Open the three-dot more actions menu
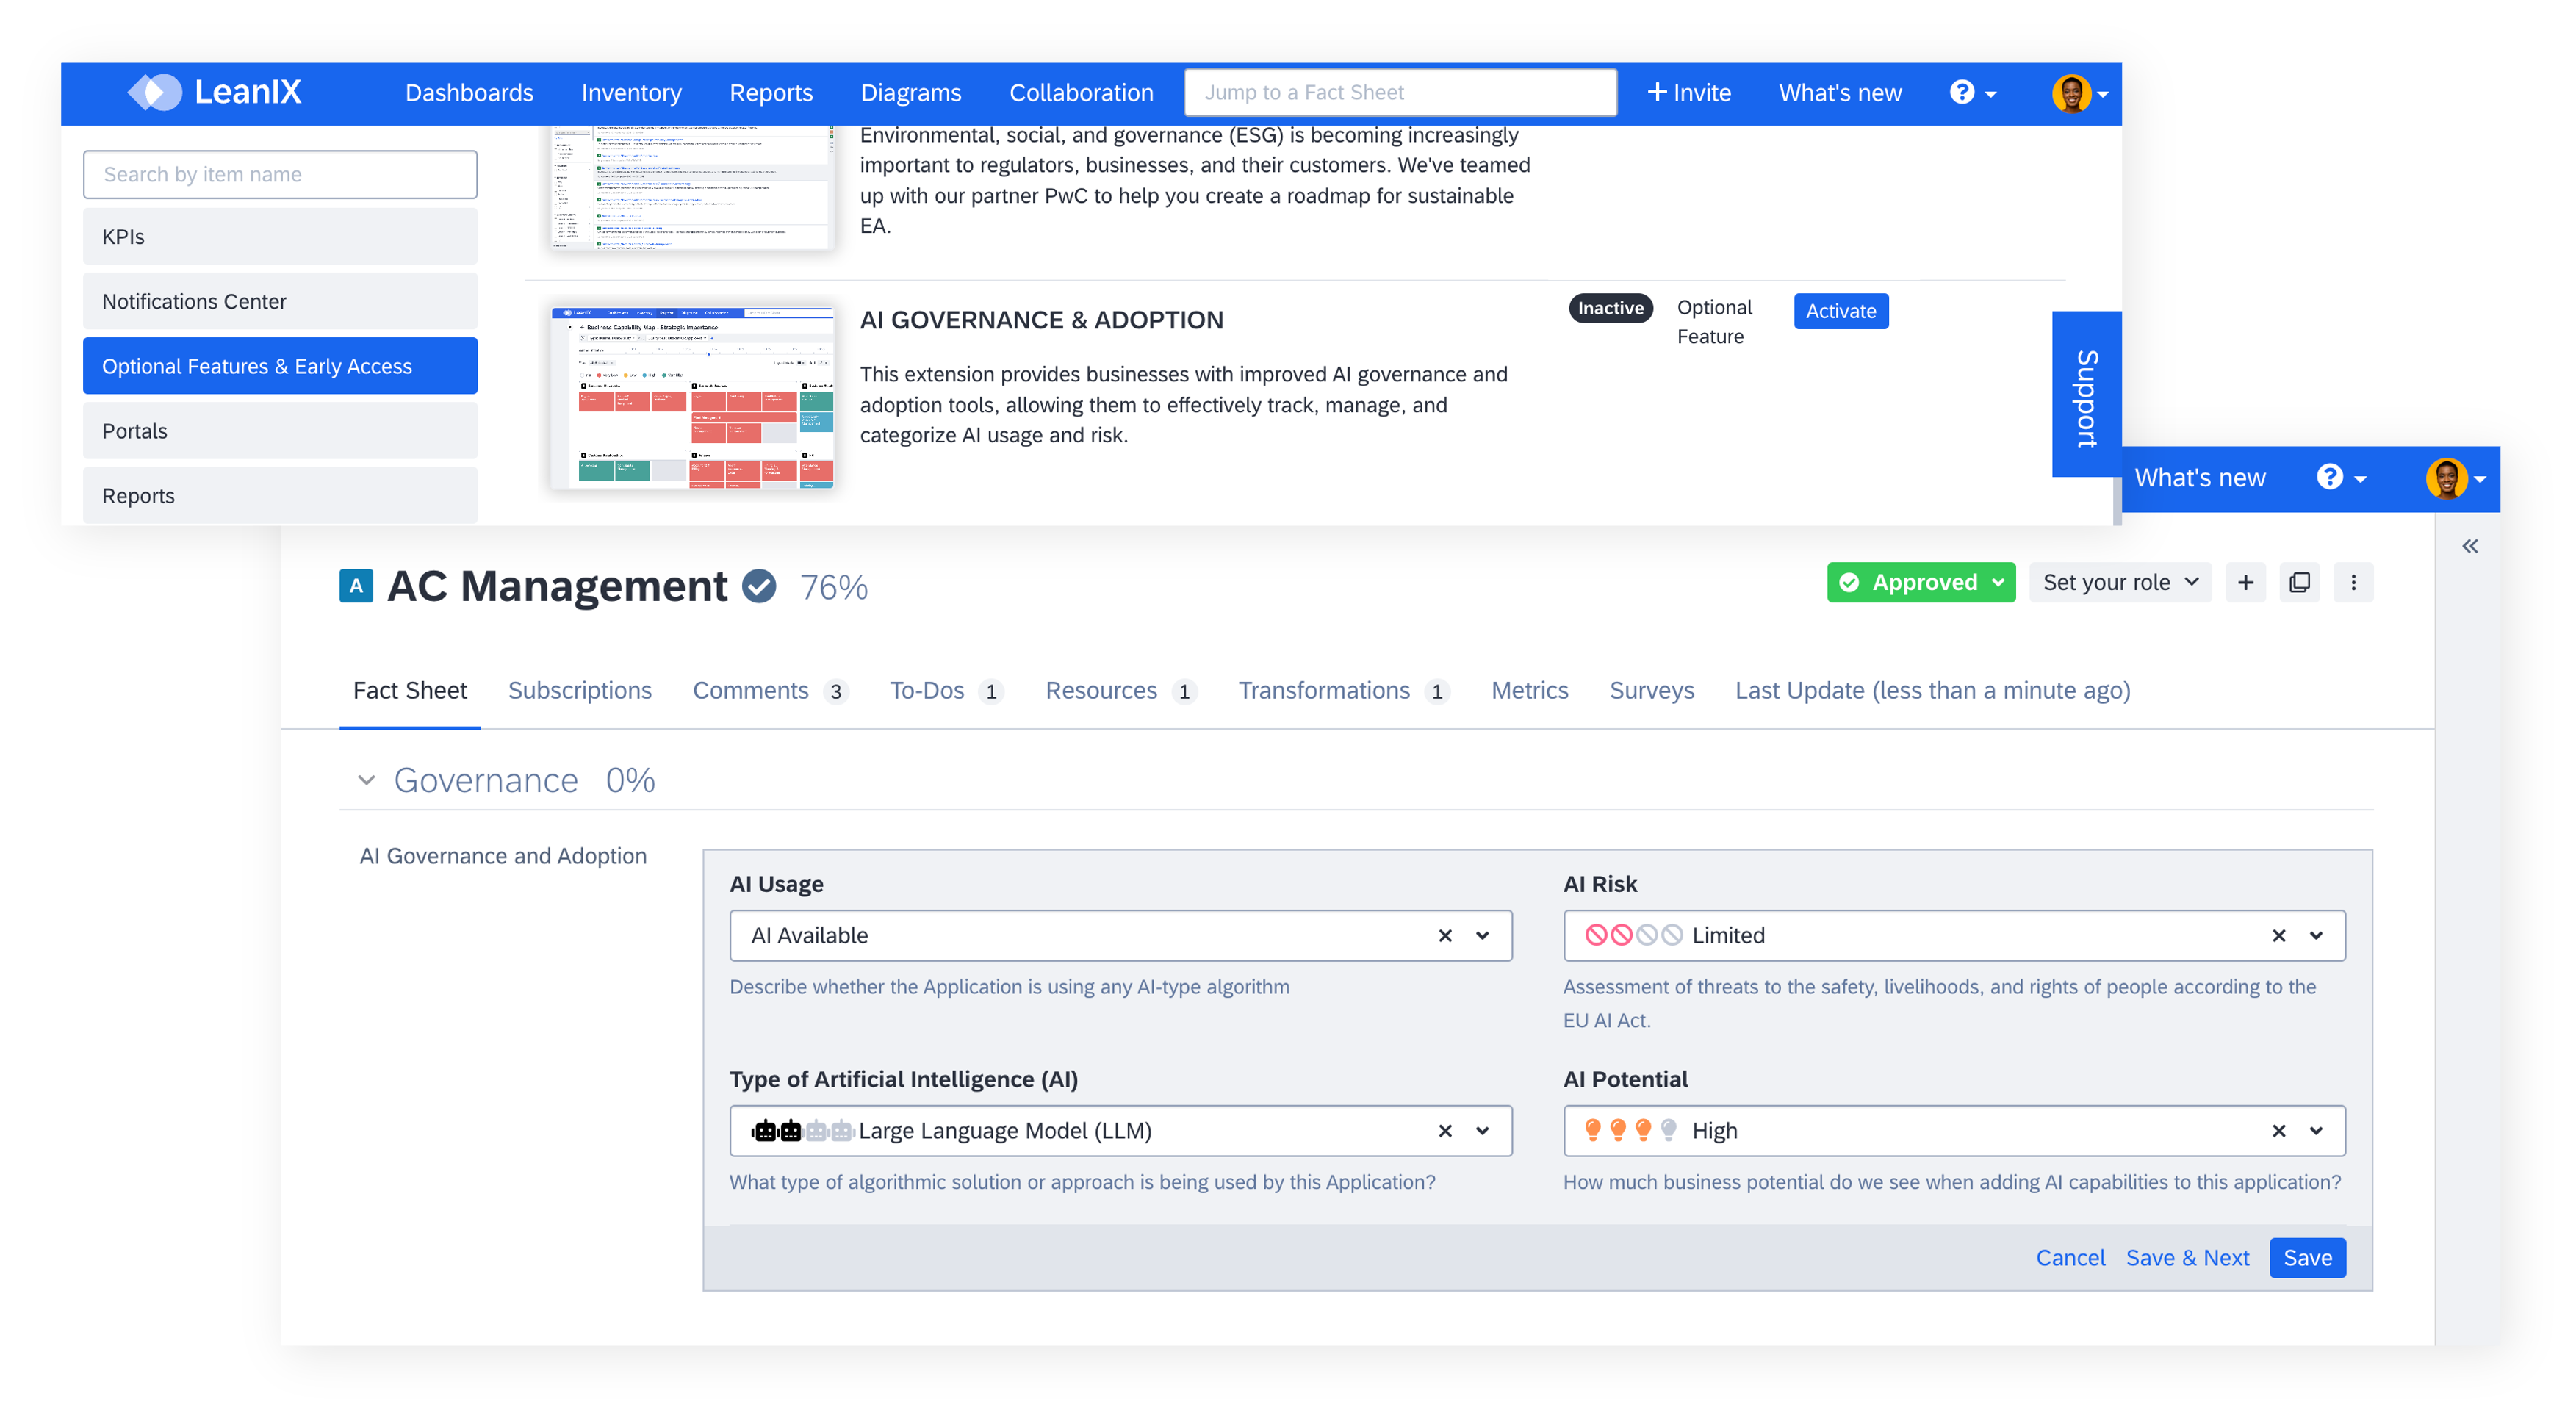 tap(2353, 582)
